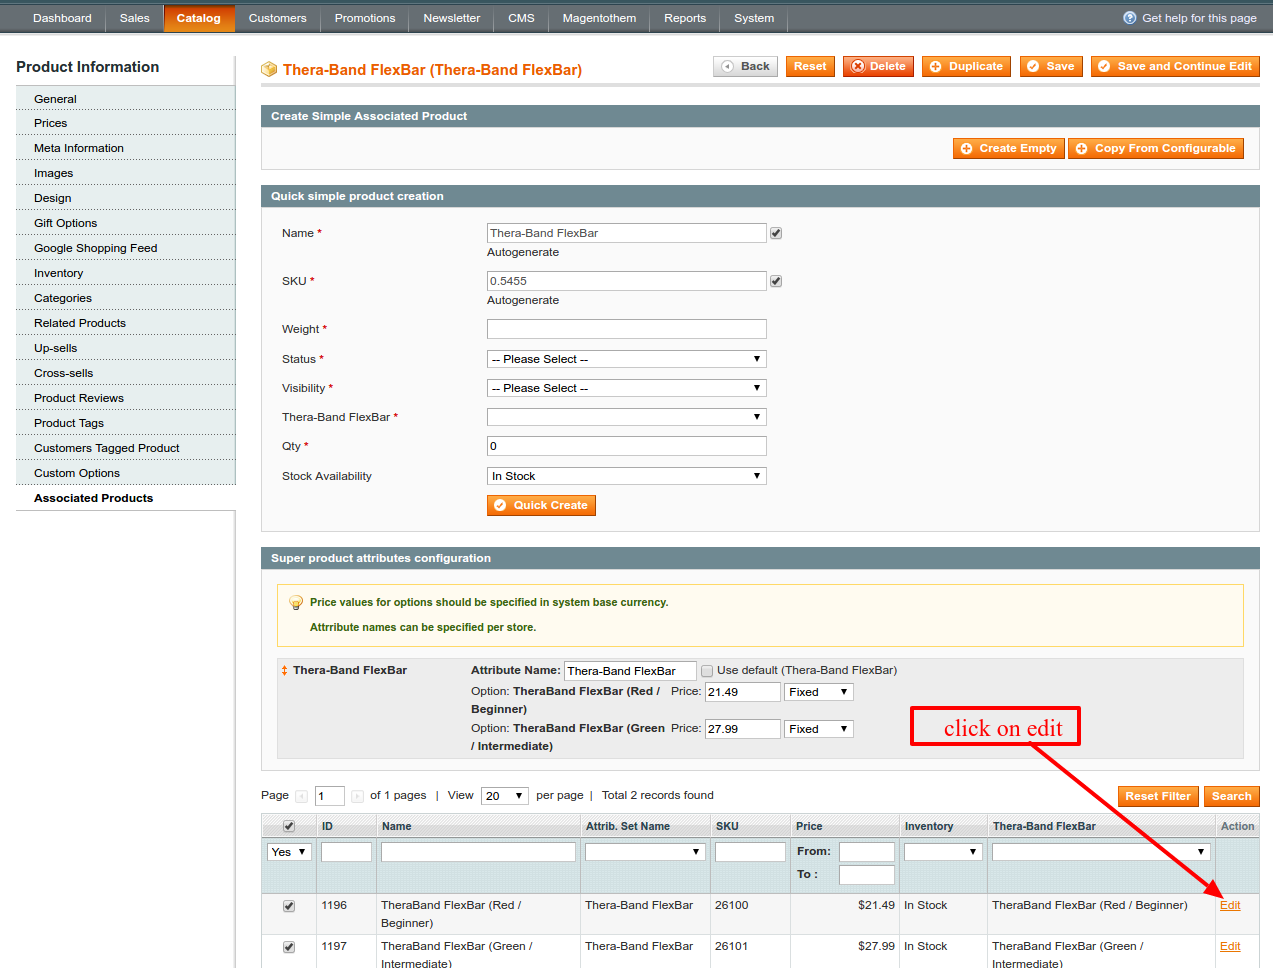
Task: Click the Quick Create button
Action: 541,505
